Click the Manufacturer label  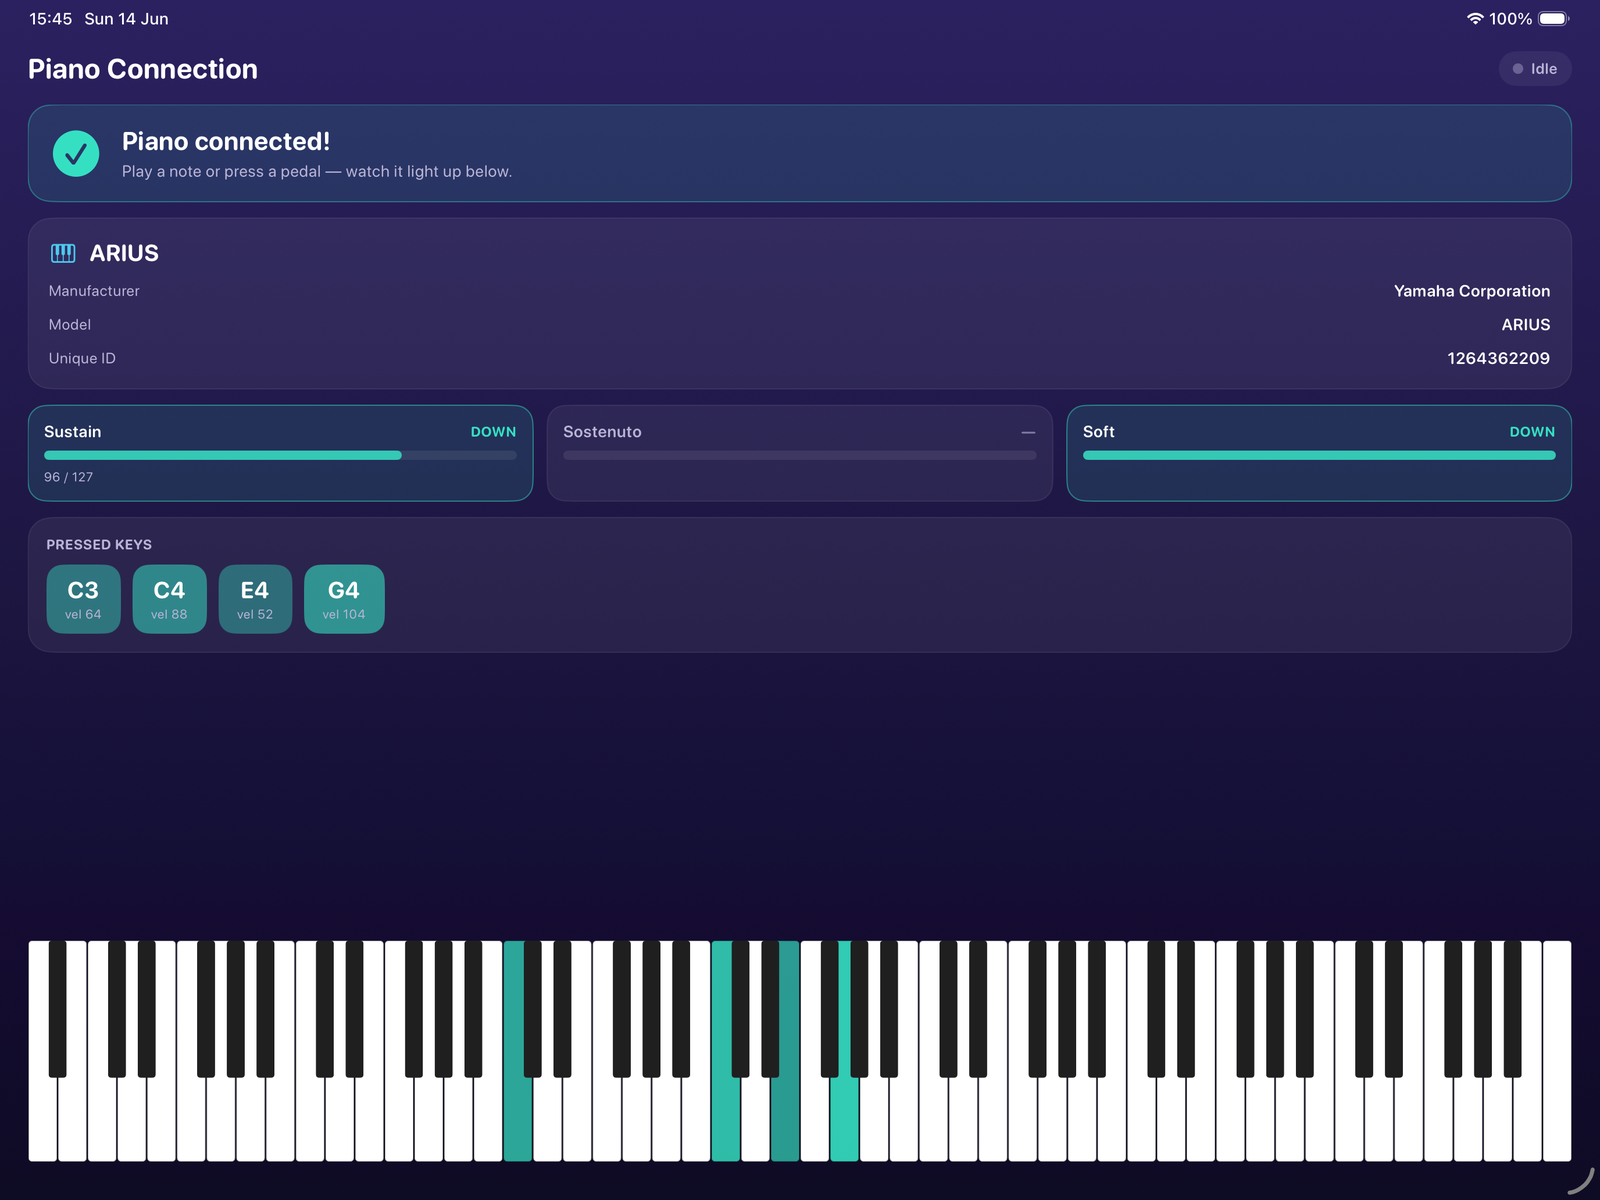(94, 291)
